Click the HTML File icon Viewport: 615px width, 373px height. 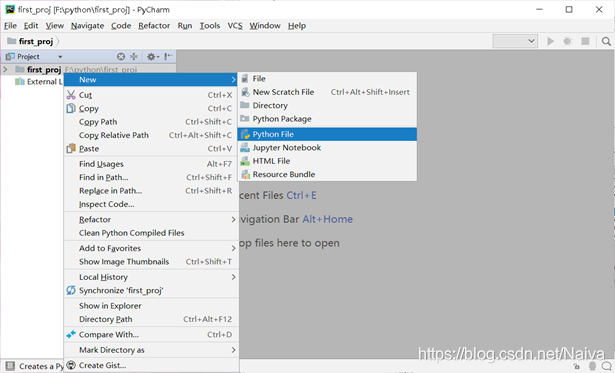pyautogui.click(x=245, y=161)
